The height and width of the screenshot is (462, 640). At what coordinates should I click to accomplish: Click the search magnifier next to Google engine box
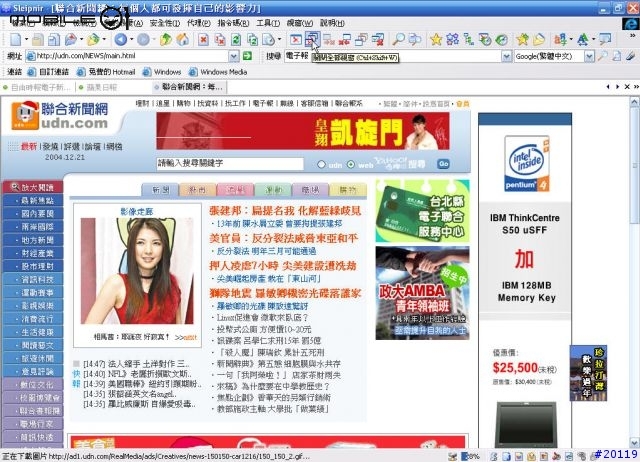[x=602, y=56]
